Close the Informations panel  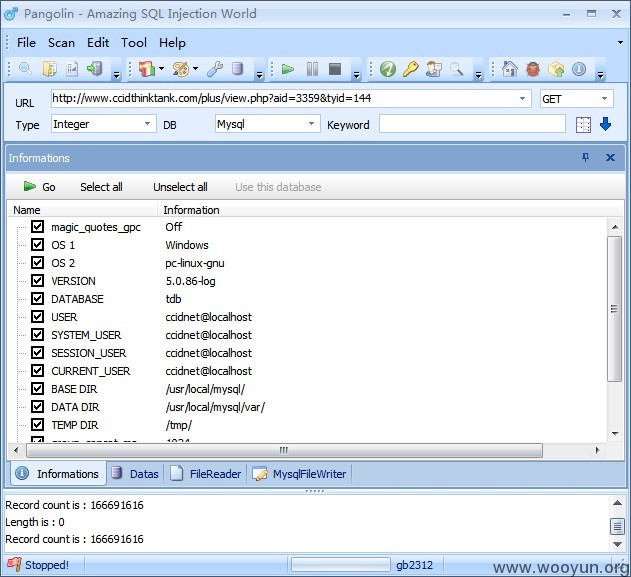click(x=610, y=157)
